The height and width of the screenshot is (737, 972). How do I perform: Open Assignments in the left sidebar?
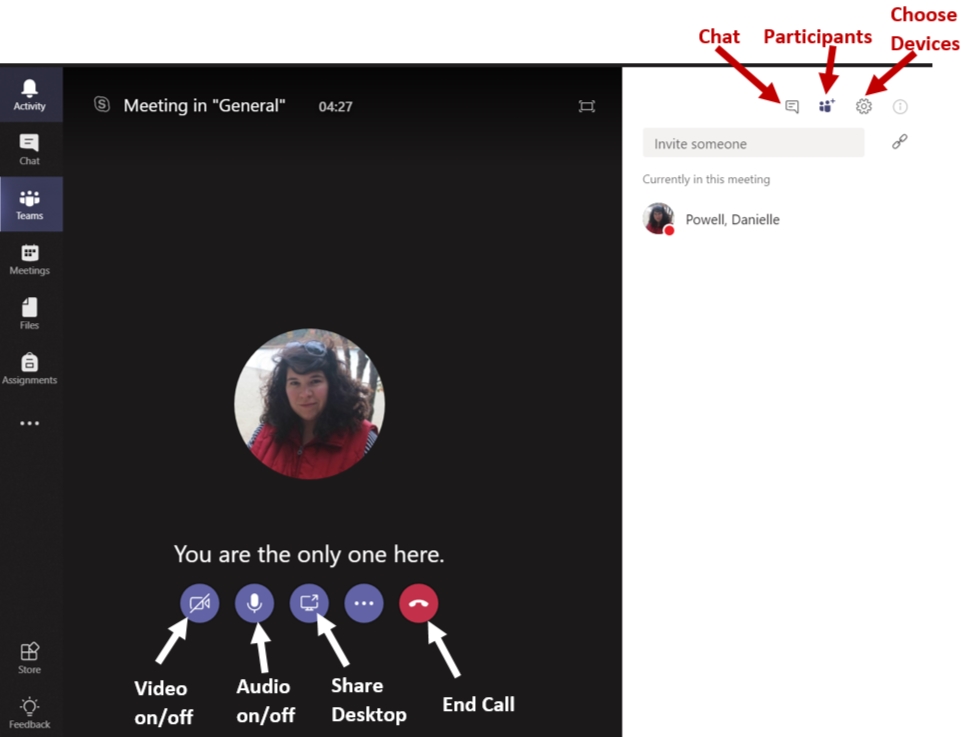point(30,368)
